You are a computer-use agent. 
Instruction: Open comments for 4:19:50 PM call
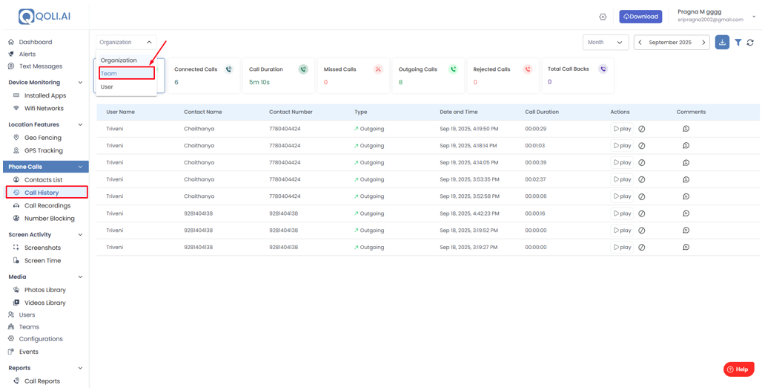tap(686, 129)
